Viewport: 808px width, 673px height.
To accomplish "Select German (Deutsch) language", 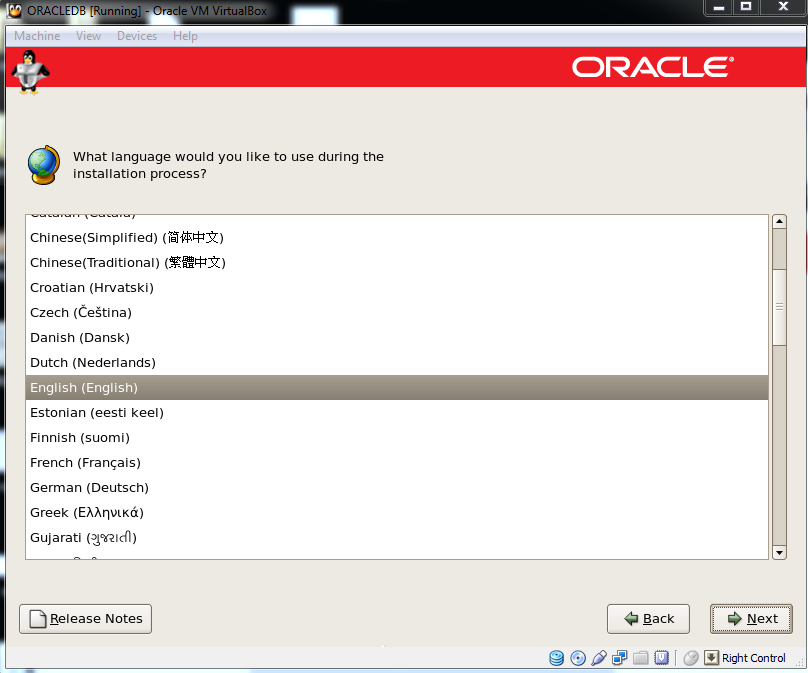I will tap(397, 487).
